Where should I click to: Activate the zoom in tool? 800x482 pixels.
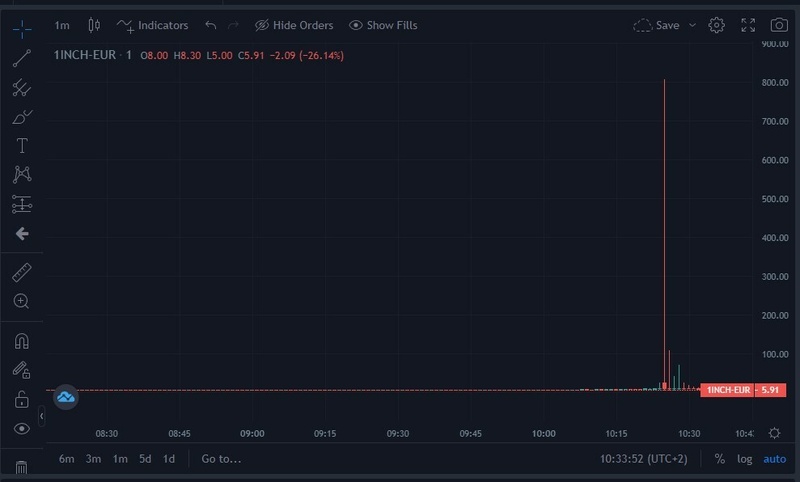21,301
